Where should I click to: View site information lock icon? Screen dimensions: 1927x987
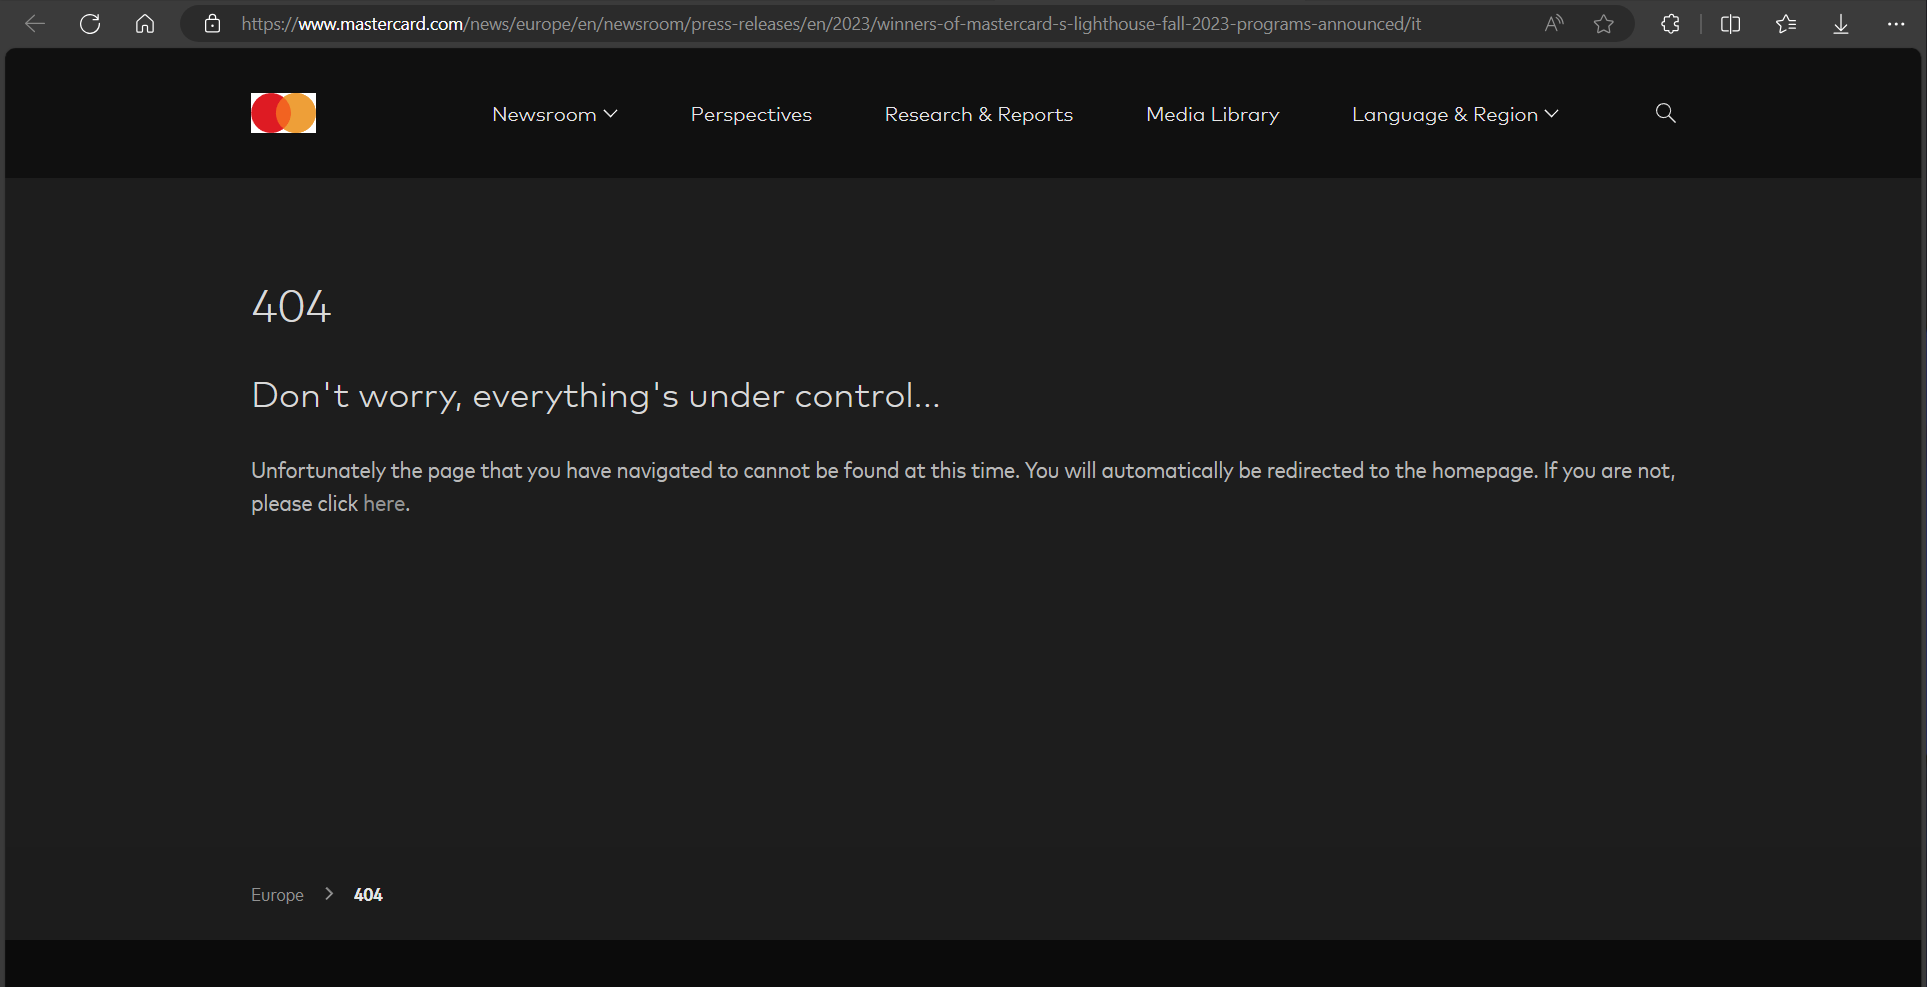[212, 24]
